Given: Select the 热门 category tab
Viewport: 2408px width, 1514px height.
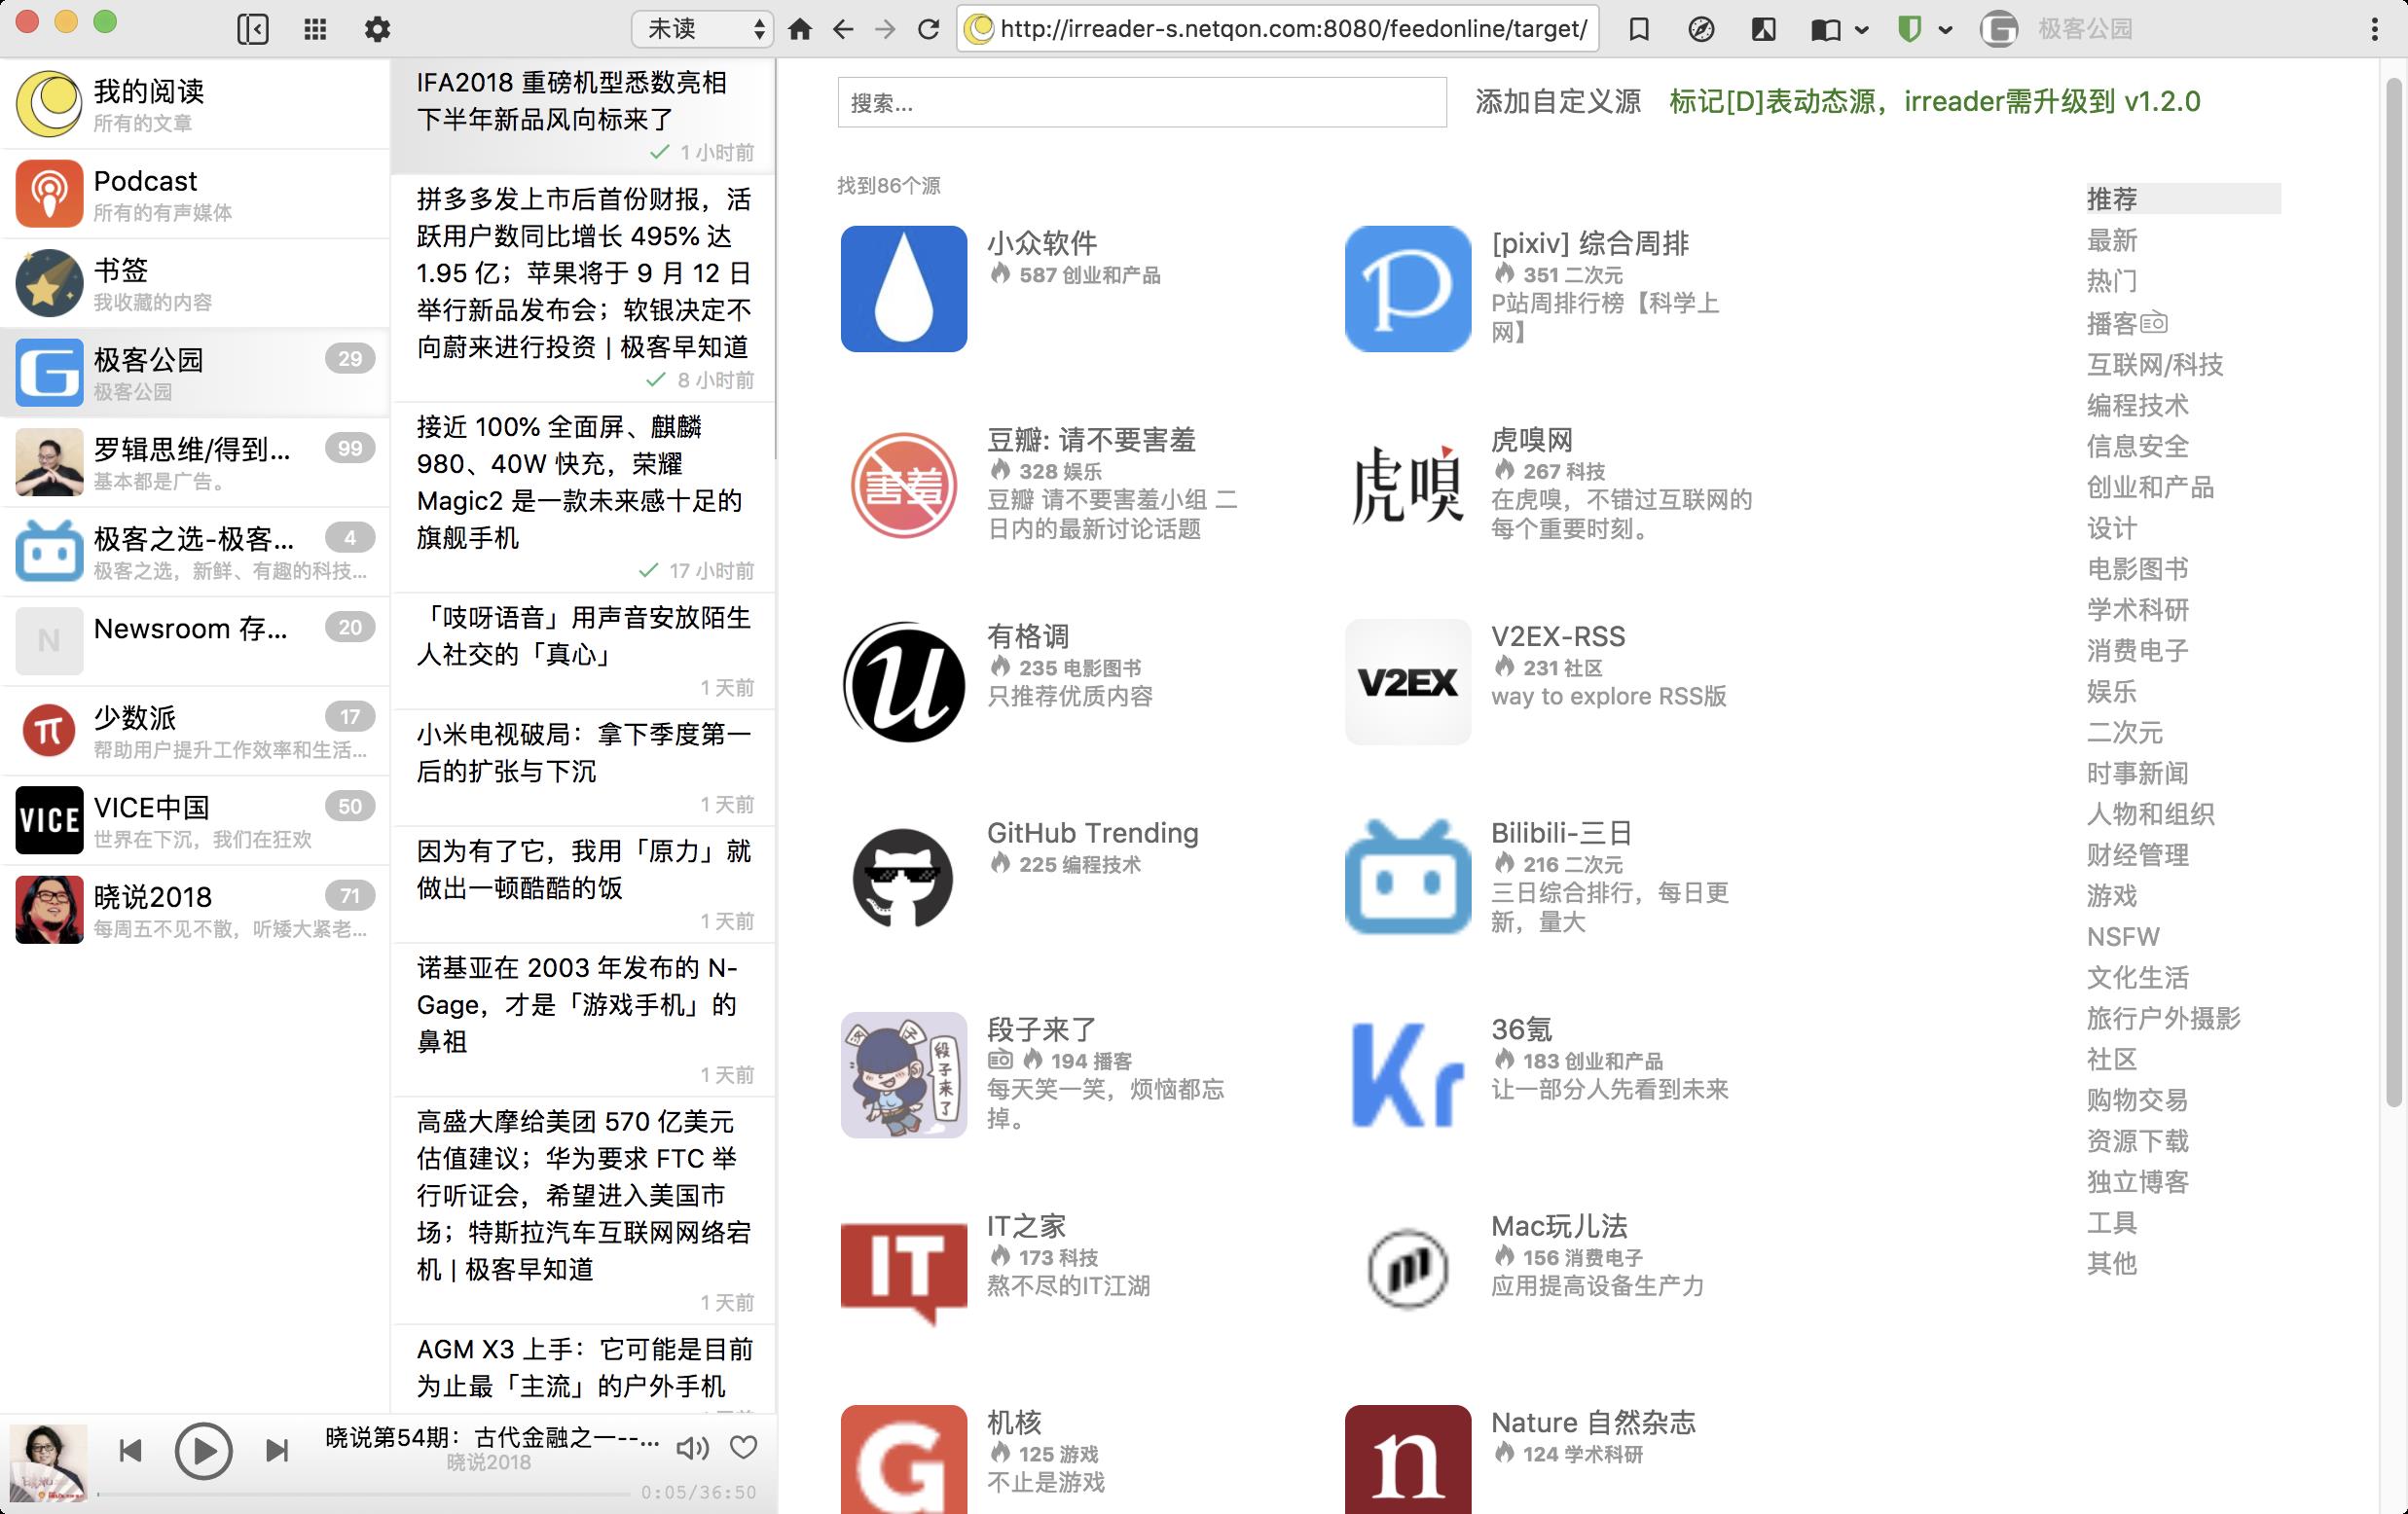Looking at the screenshot, I should [x=2112, y=281].
